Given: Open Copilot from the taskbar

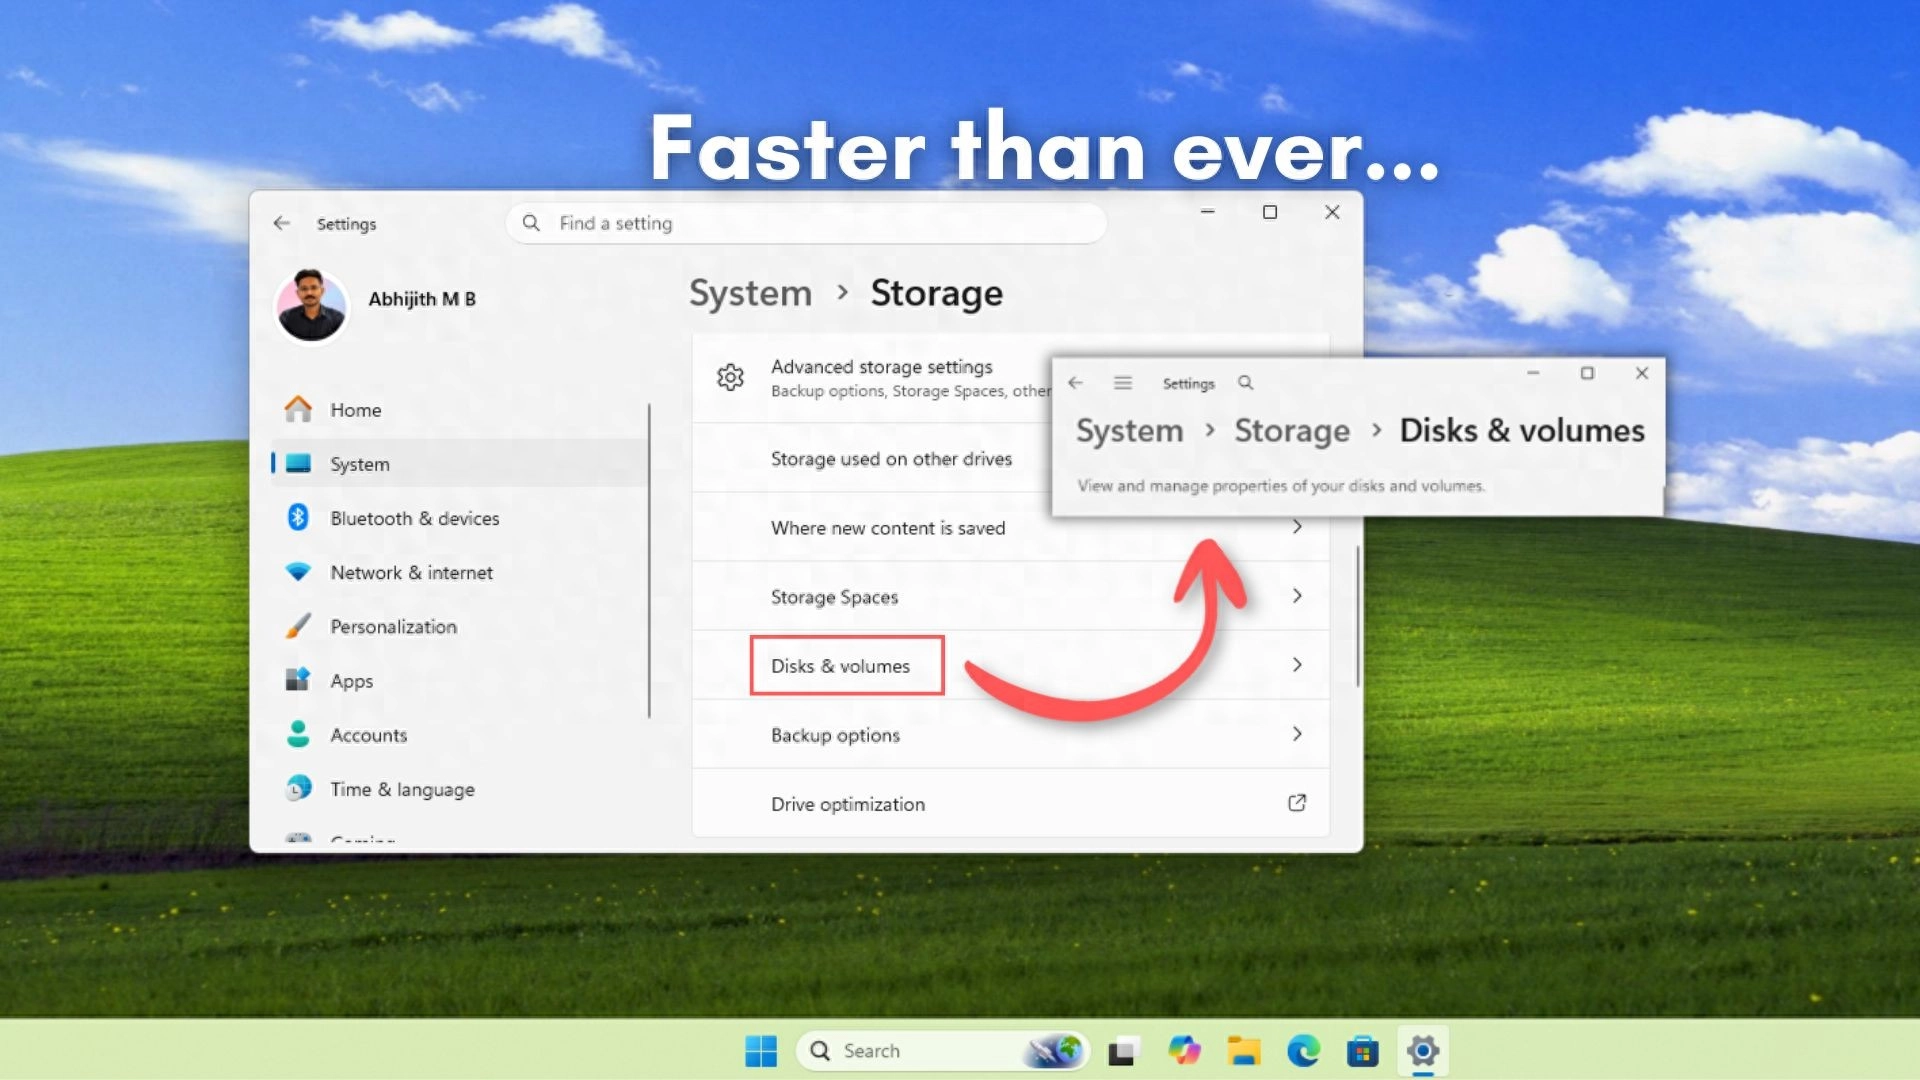Looking at the screenshot, I should (1185, 1051).
